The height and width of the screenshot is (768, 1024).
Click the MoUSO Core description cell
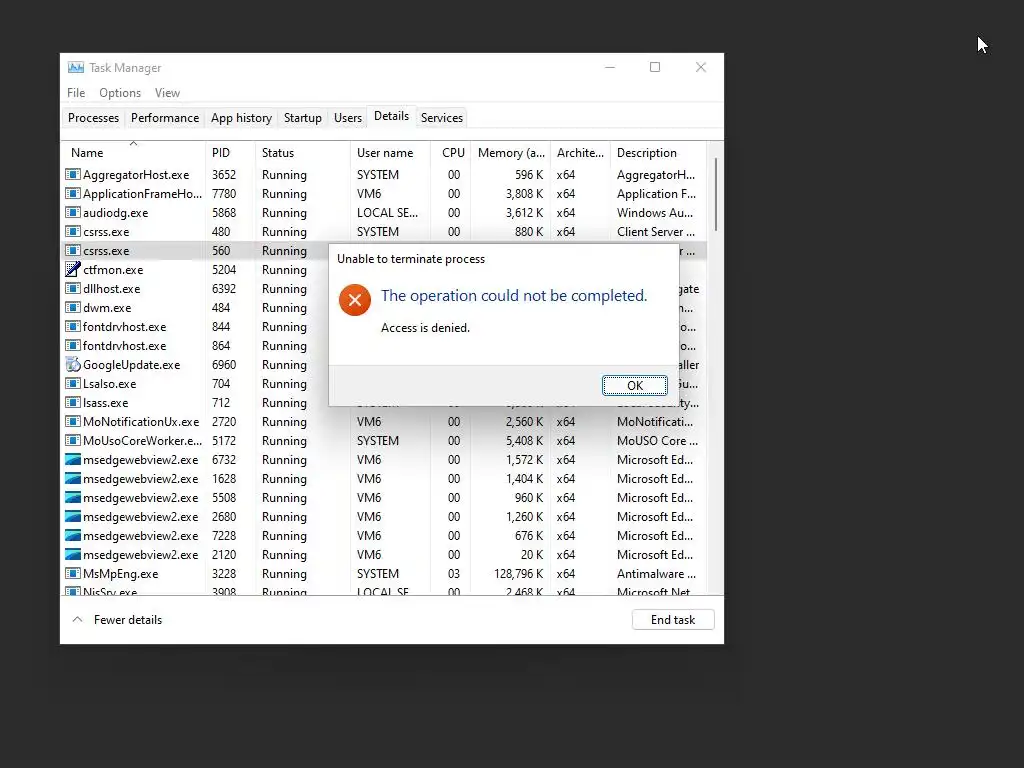pyautogui.click(x=657, y=440)
